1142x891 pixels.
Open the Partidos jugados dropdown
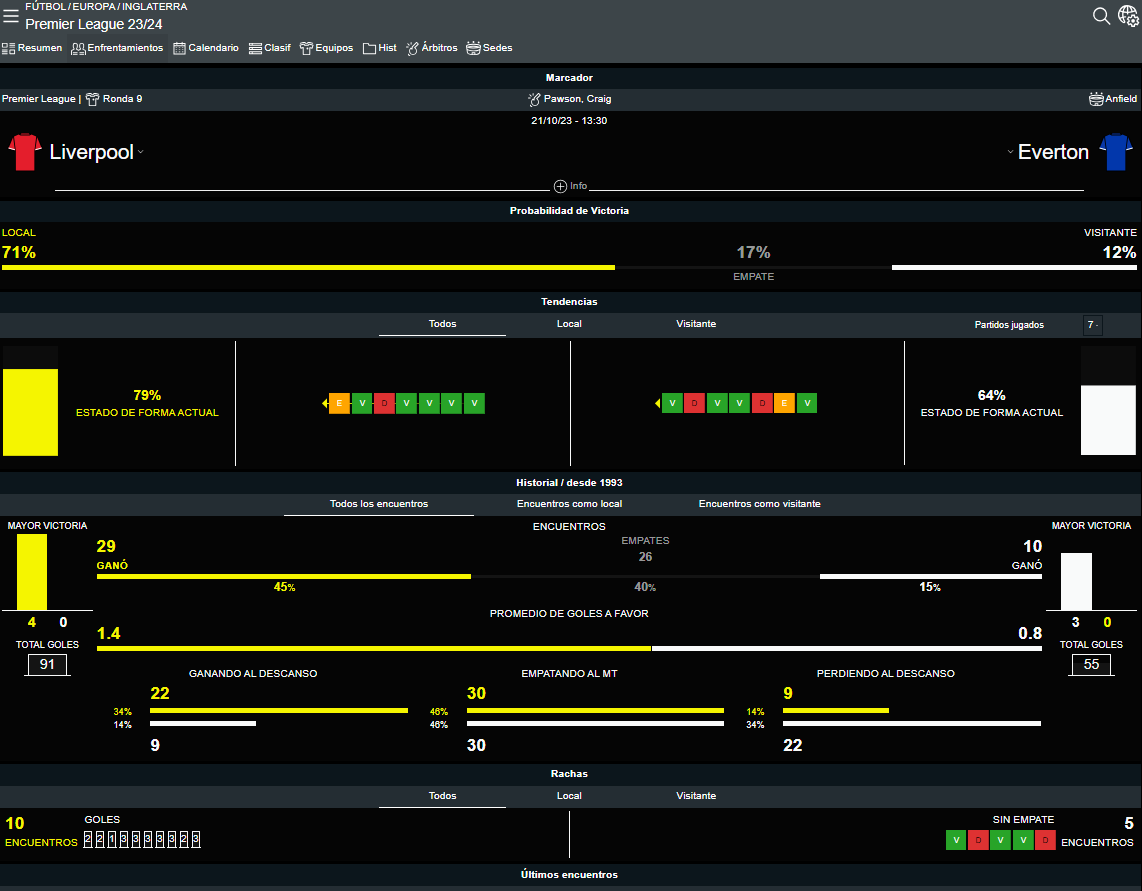[x=1093, y=325]
